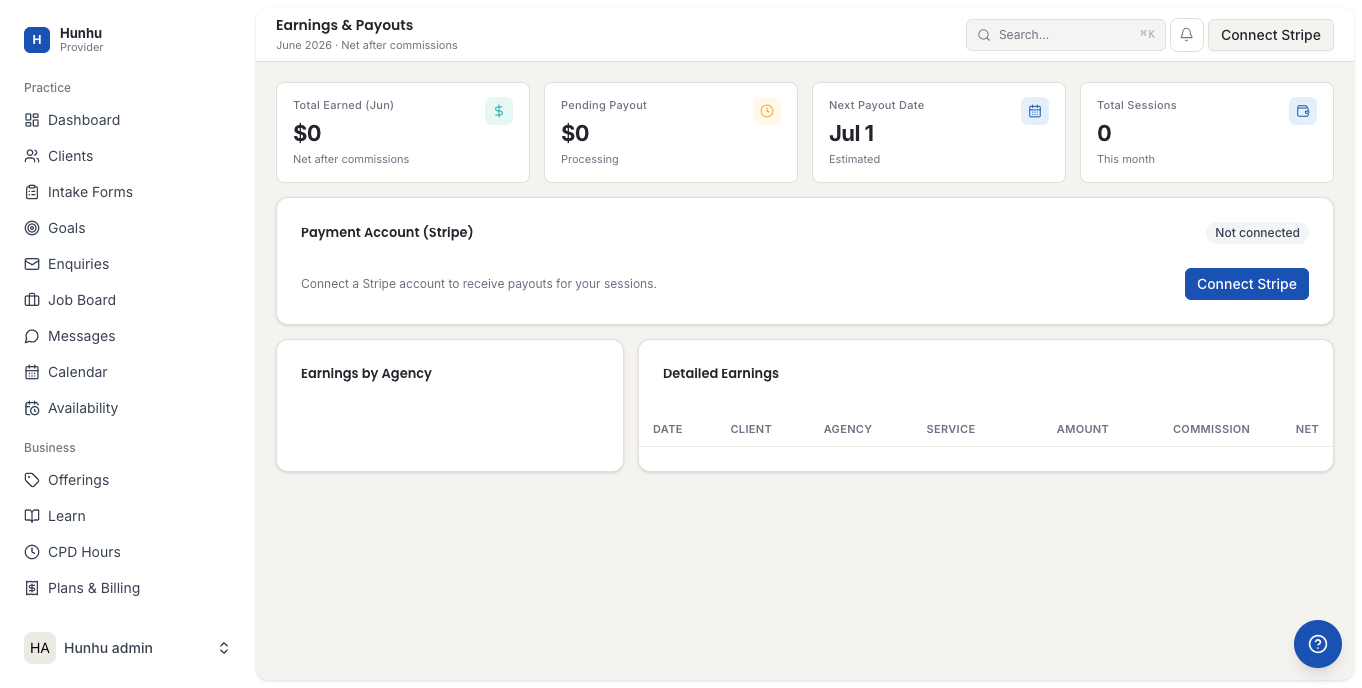Click the Goals target icon

(x=32, y=228)
